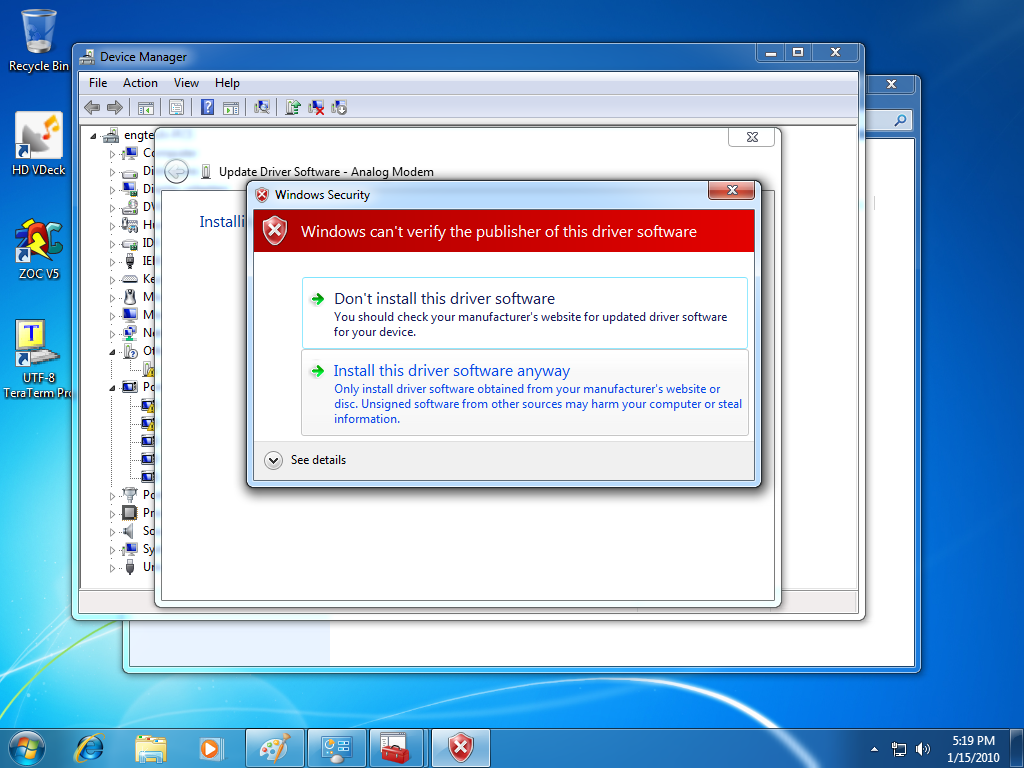Open Internet Explorer from the taskbar
This screenshot has width=1024, height=768.
(90, 747)
